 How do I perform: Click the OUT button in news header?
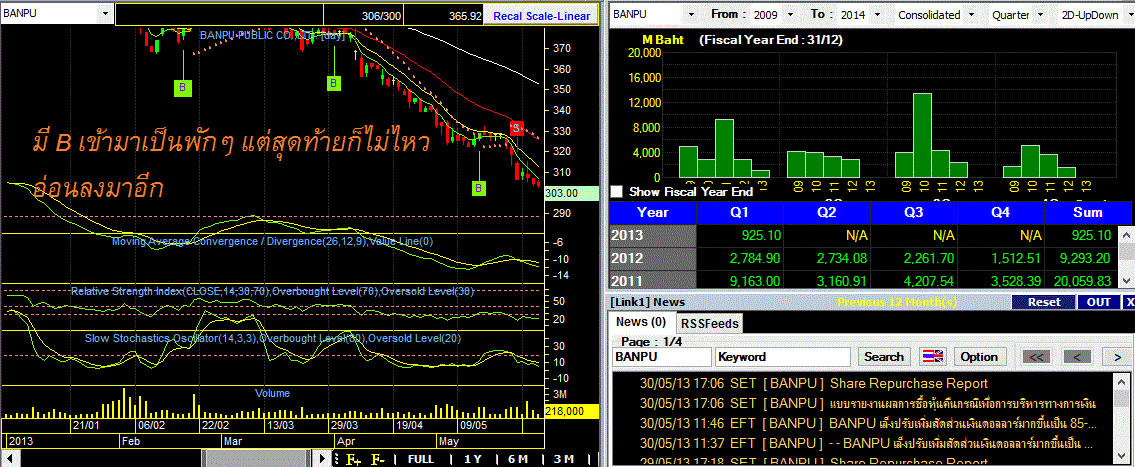pos(1098,302)
